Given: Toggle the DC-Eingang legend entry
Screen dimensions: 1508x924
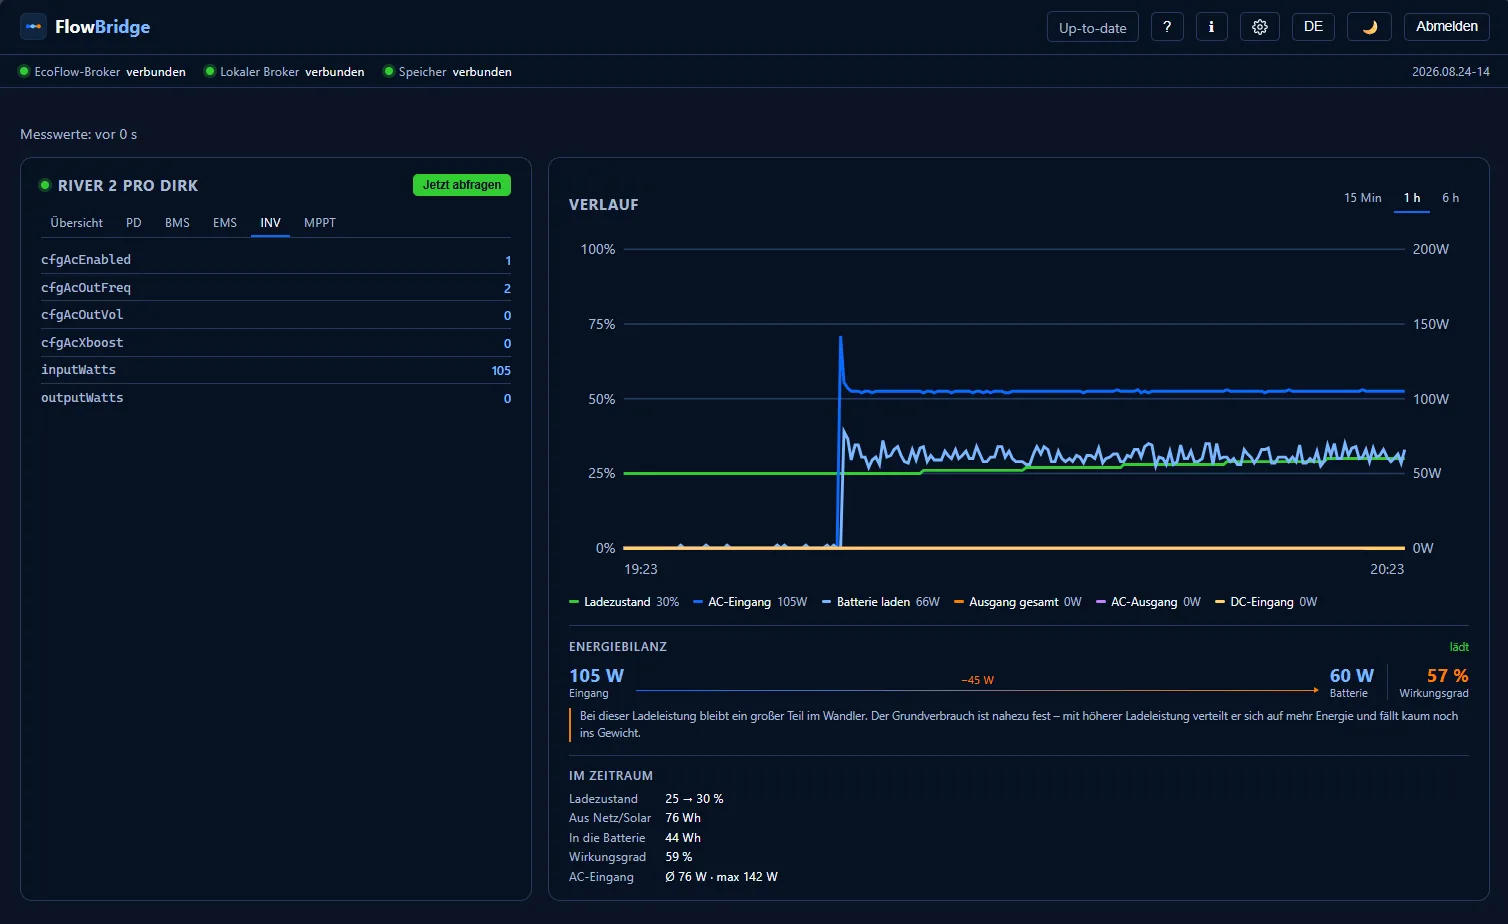Looking at the screenshot, I should tap(1266, 602).
